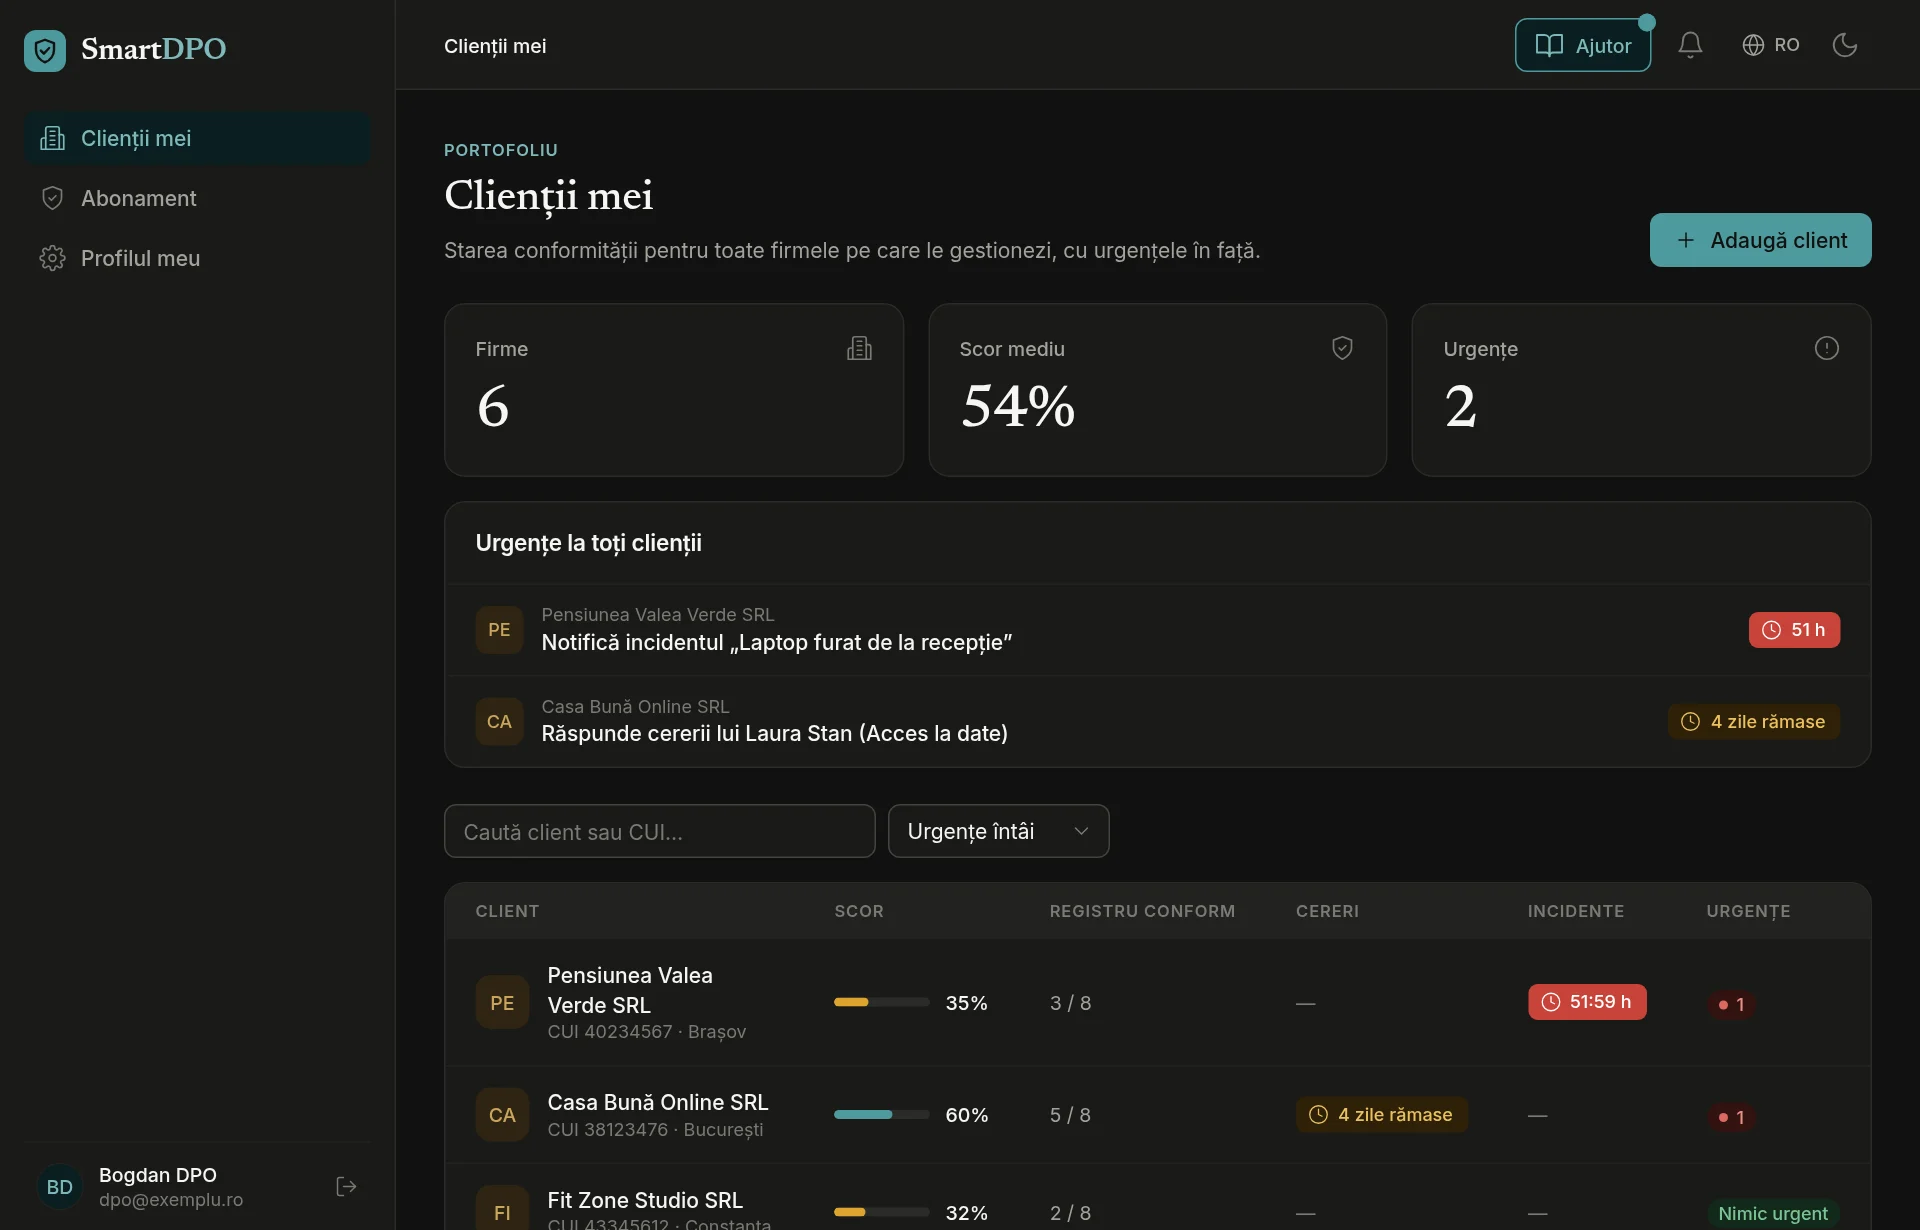Click the shield icon in Scor mediu card
The width and height of the screenshot is (1920, 1230).
tap(1342, 348)
